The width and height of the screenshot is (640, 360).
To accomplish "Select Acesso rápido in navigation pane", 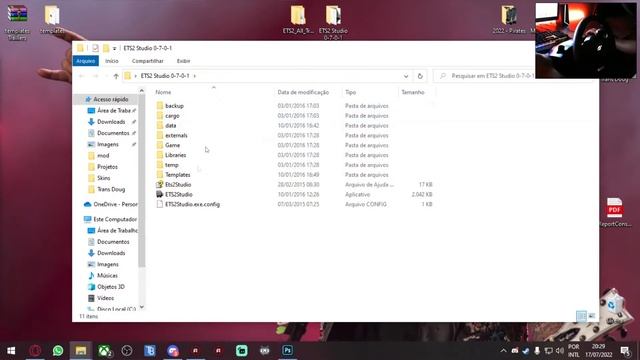I will coord(110,99).
